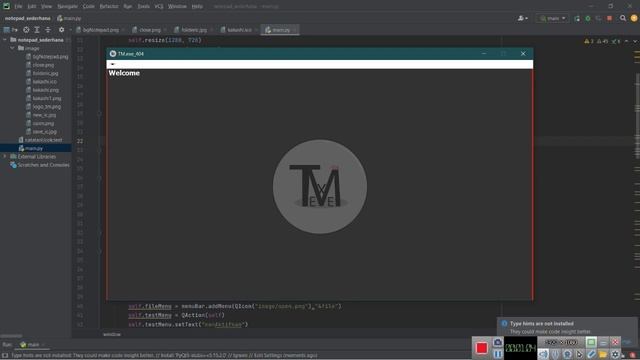Image resolution: width=640 pixels, height=360 pixels.
Task: Open the Navigate menu
Action: pyautogui.click(x=67, y=7)
